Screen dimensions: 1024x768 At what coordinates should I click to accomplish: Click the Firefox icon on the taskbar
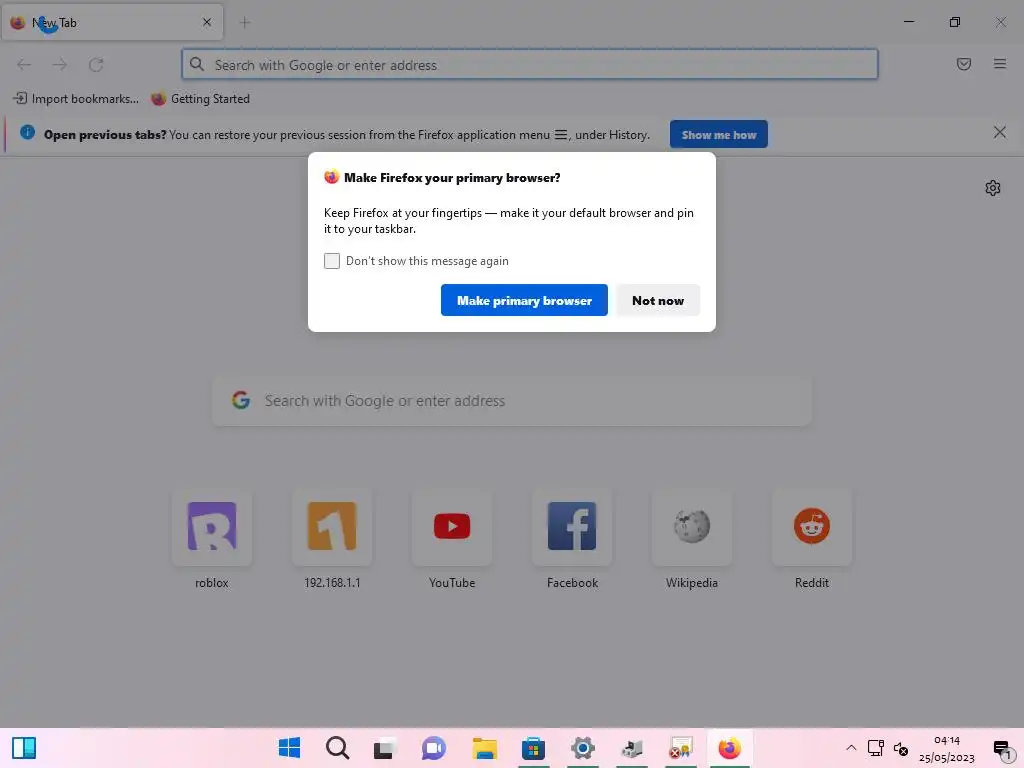pyautogui.click(x=729, y=748)
